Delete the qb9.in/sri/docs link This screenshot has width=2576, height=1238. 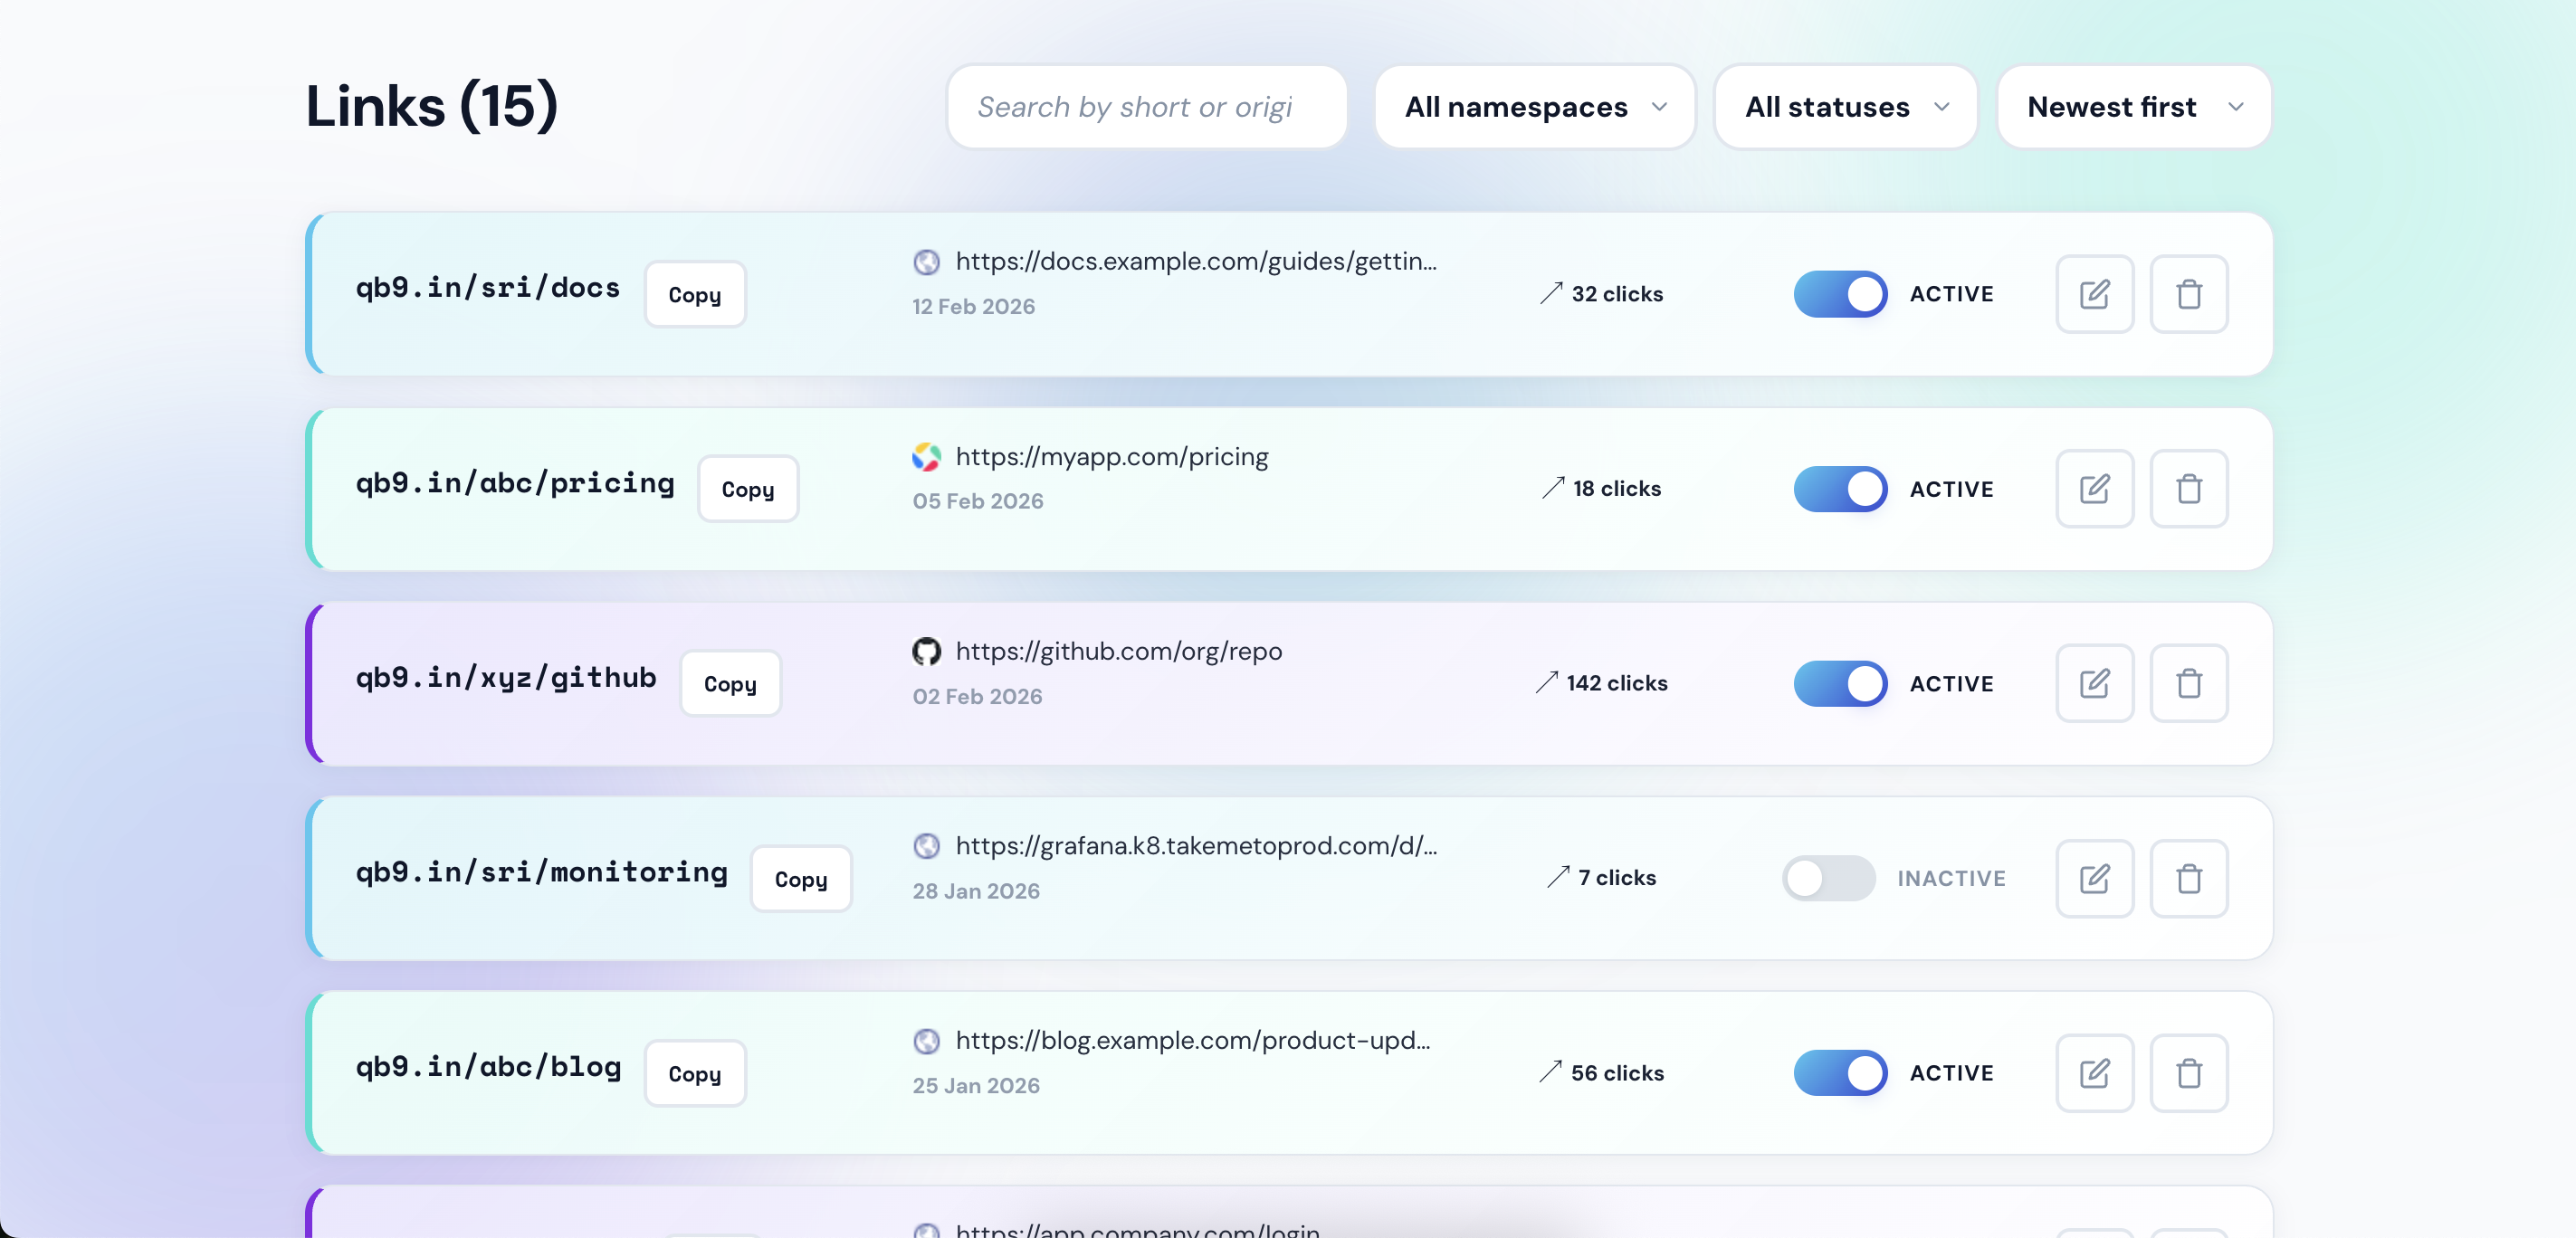point(2188,294)
